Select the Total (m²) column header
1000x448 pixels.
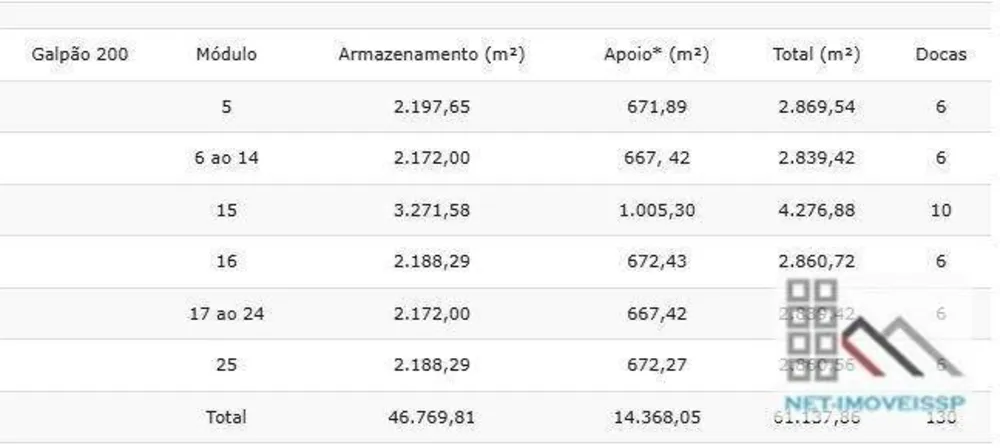tap(817, 54)
